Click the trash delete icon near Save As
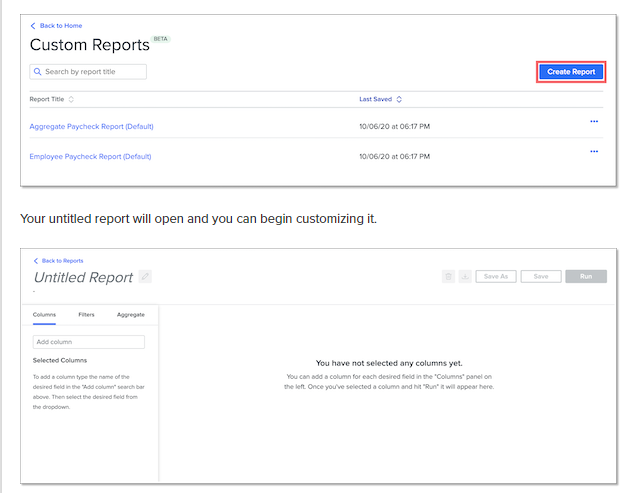Image resolution: width=632 pixels, height=493 pixels. (x=449, y=276)
